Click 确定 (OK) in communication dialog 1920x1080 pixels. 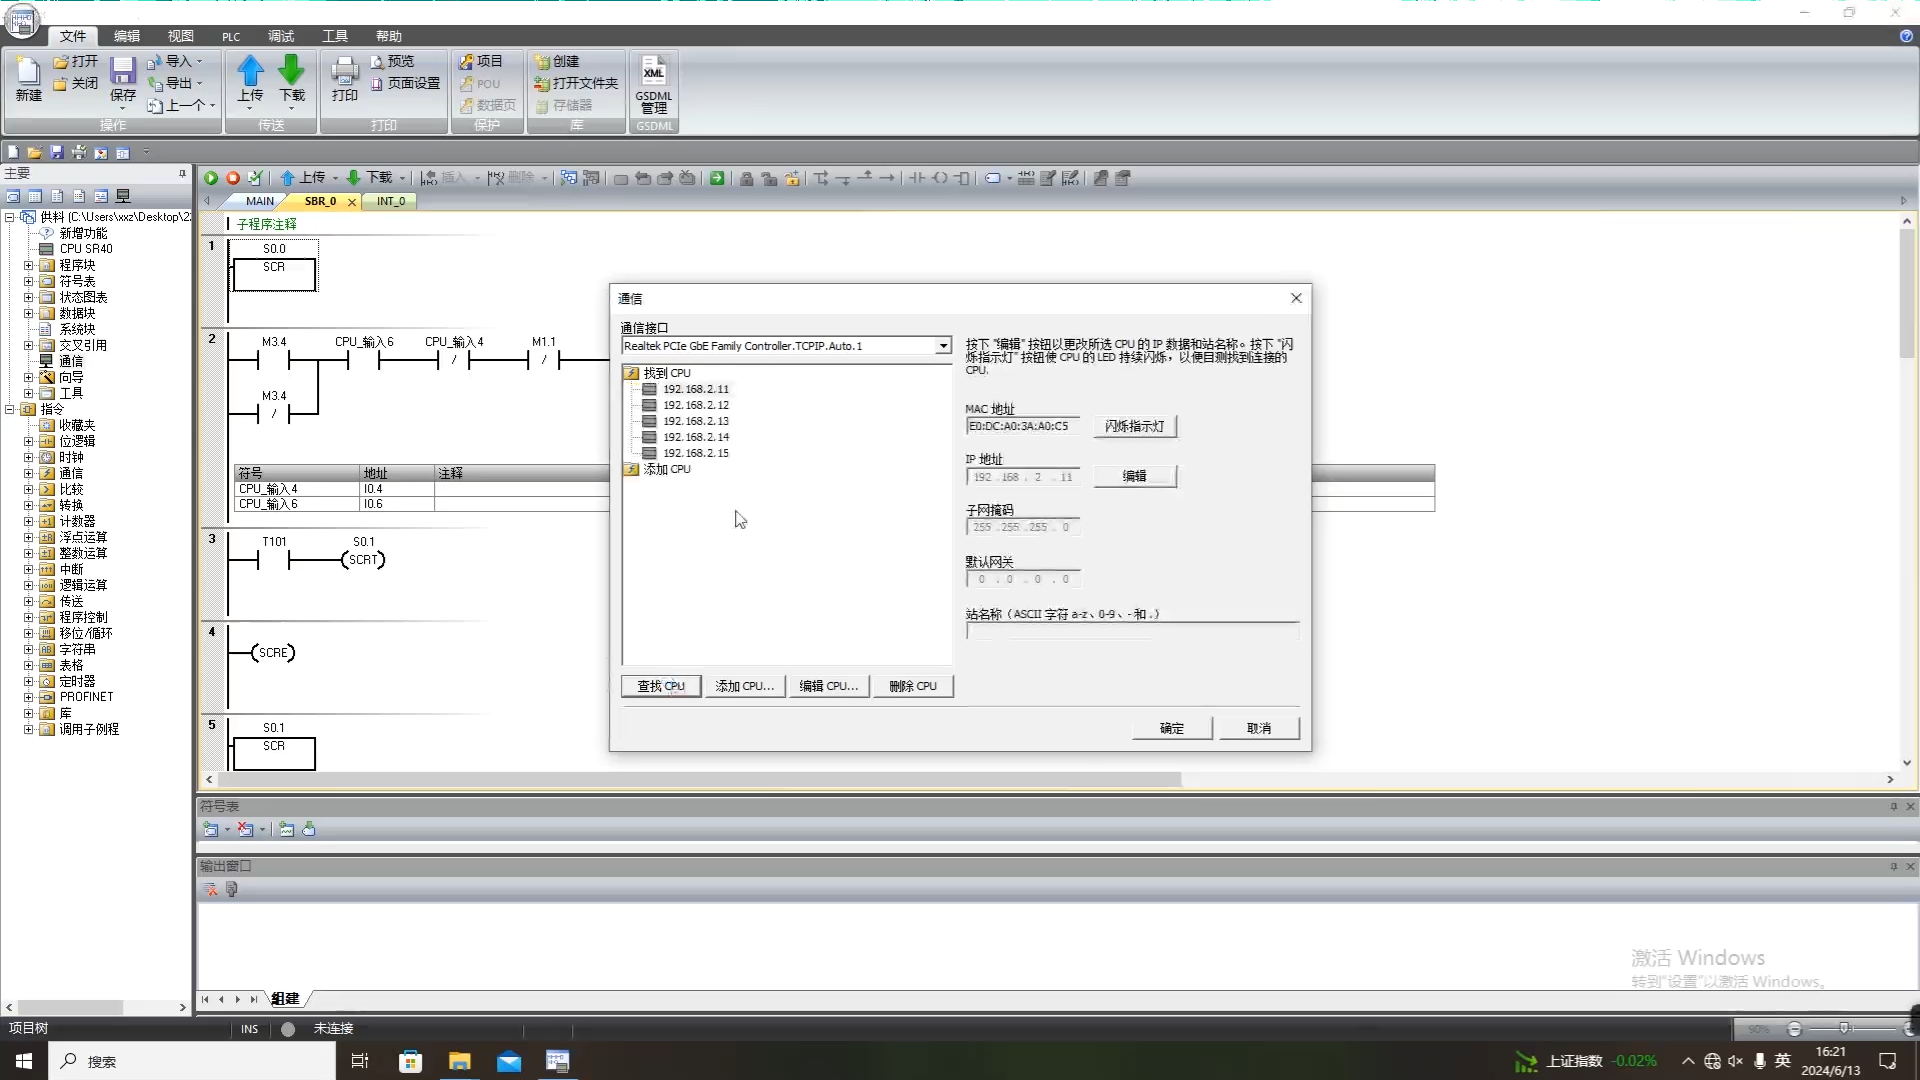1171,728
